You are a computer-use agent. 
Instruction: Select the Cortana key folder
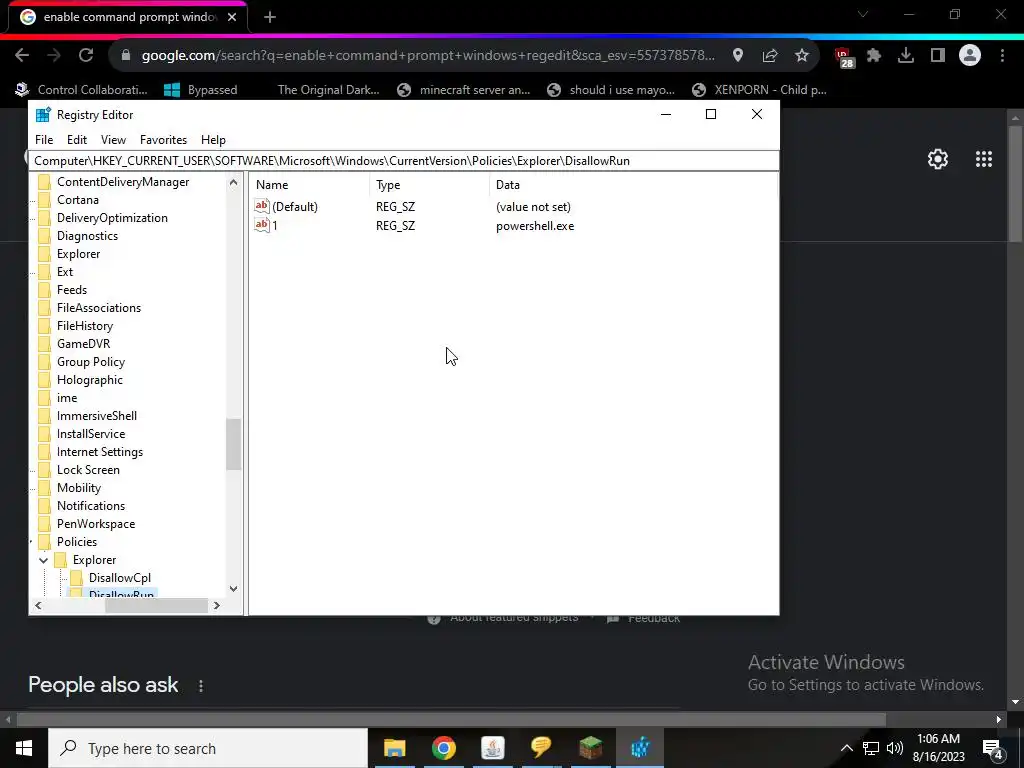(78, 200)
